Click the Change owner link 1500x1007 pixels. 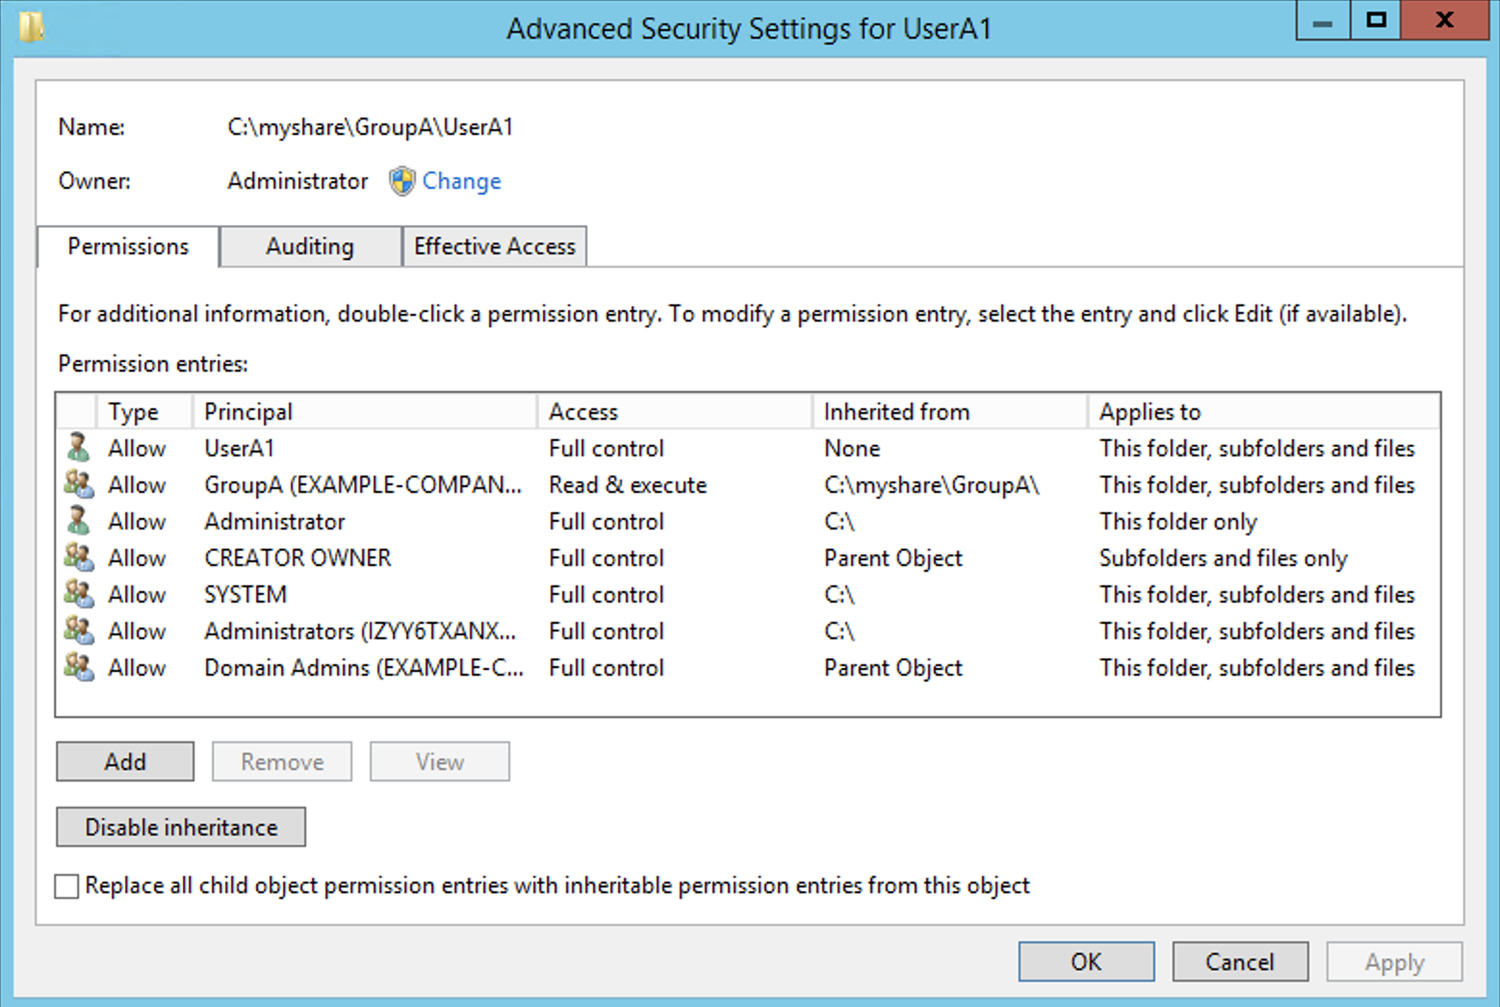461,181
